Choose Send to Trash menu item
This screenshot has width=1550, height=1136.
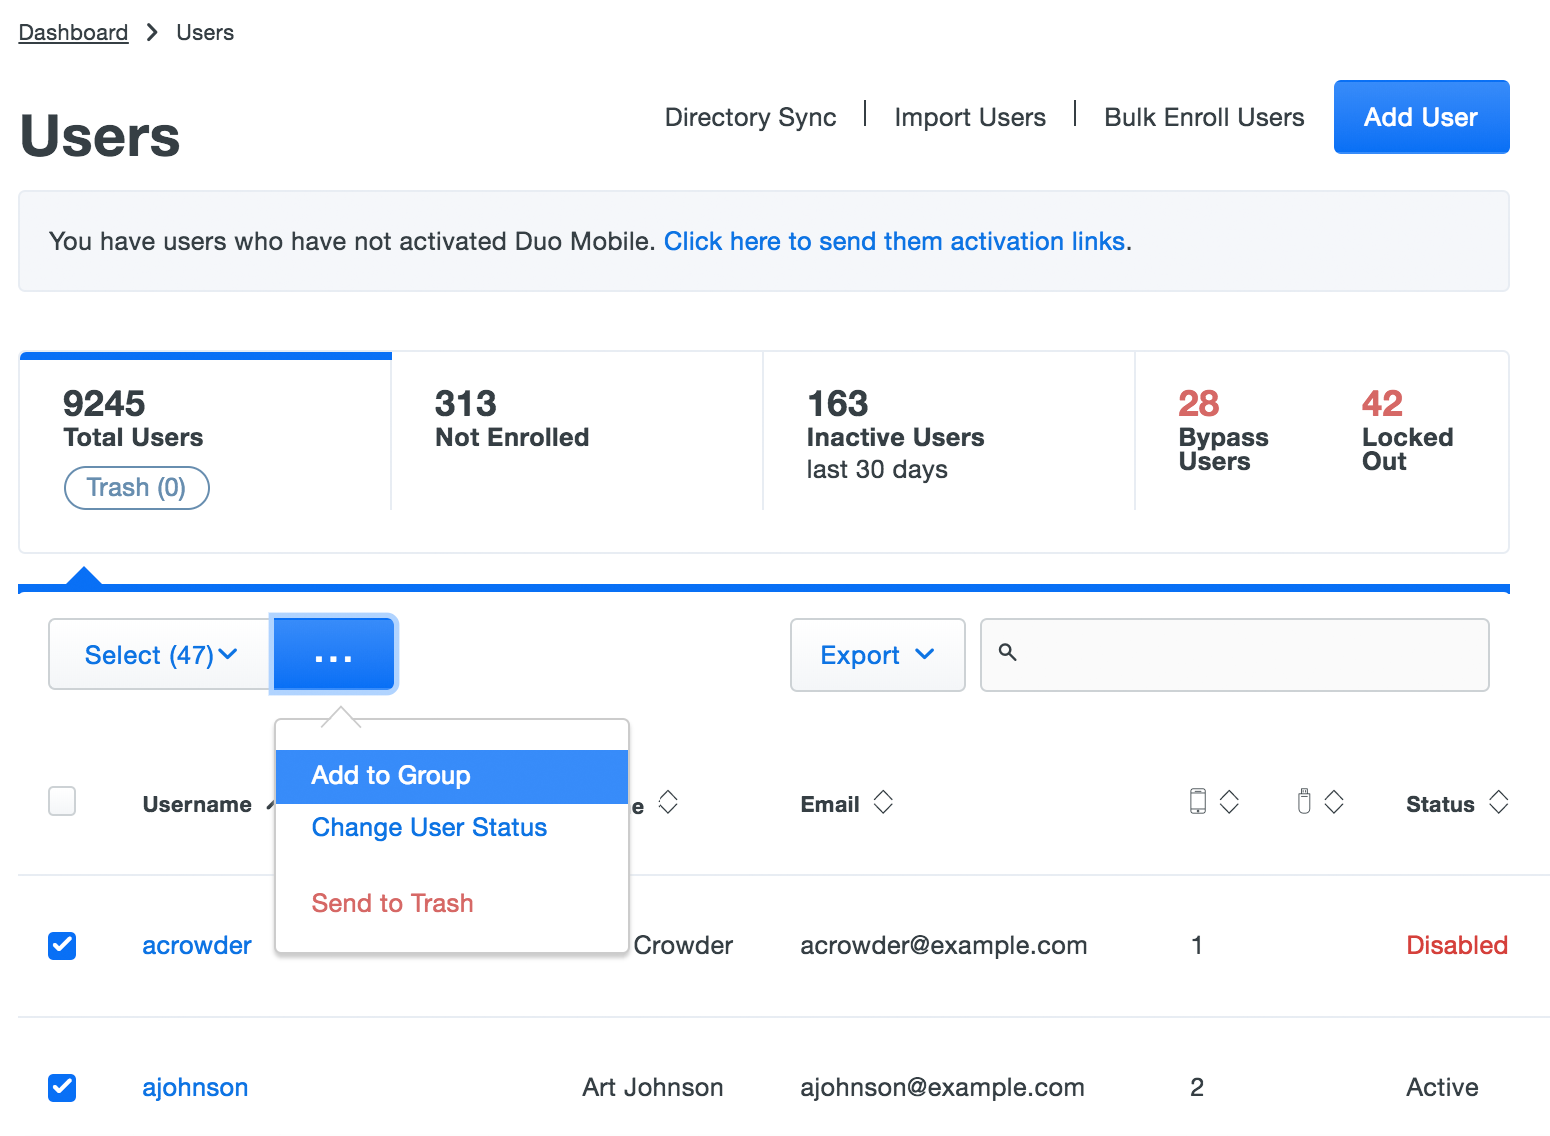tap(392, 904)
